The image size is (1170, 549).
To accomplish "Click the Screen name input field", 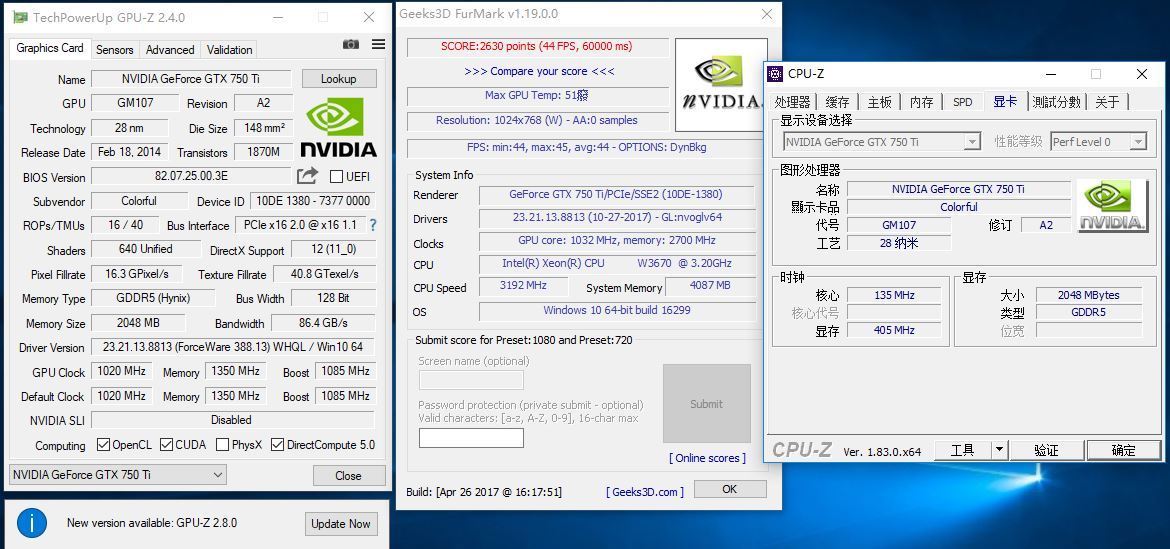I will pyautogui.click(x=471, y=380).
